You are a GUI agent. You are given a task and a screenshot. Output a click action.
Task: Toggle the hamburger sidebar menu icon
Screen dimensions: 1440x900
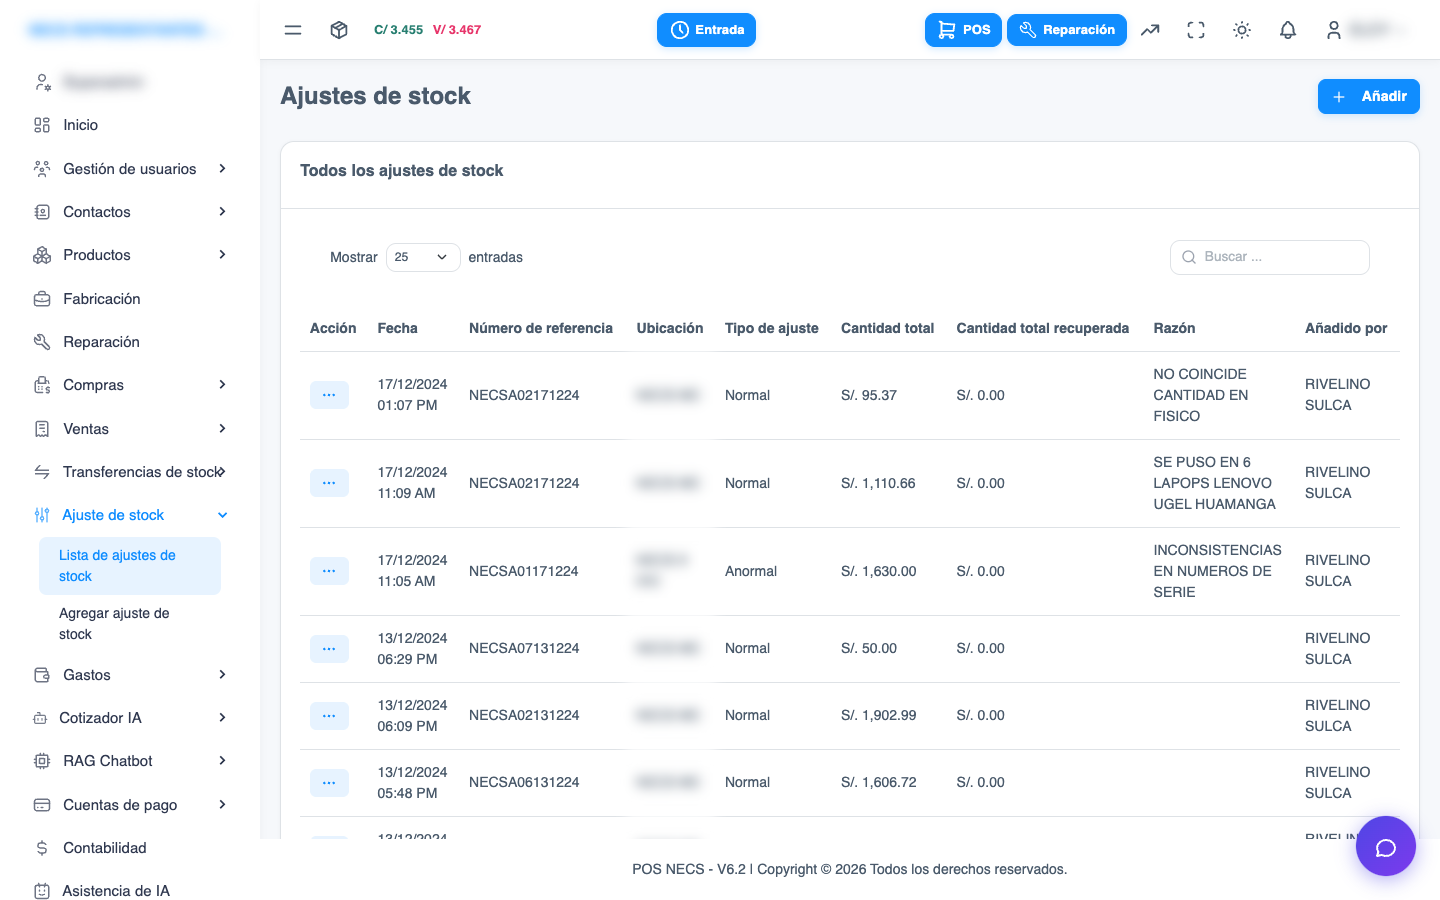coord(293,30)
